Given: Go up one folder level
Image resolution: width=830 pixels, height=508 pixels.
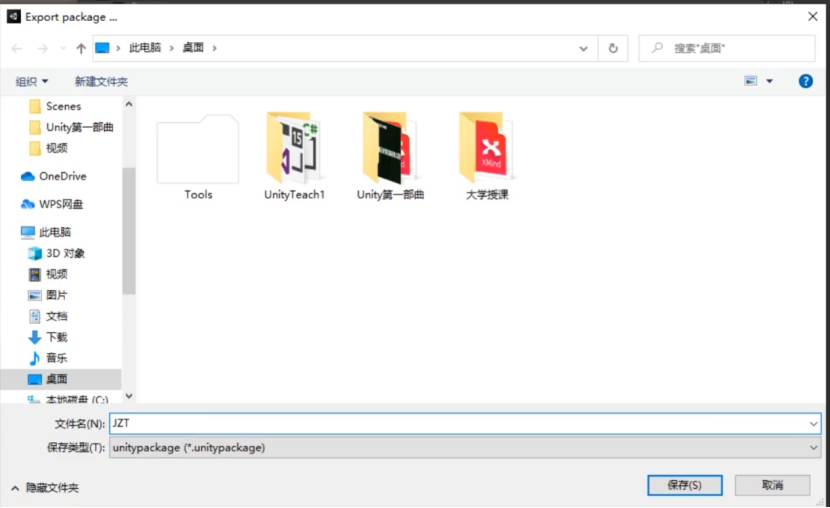Looking at the screenshot, I should pos(80,49).
